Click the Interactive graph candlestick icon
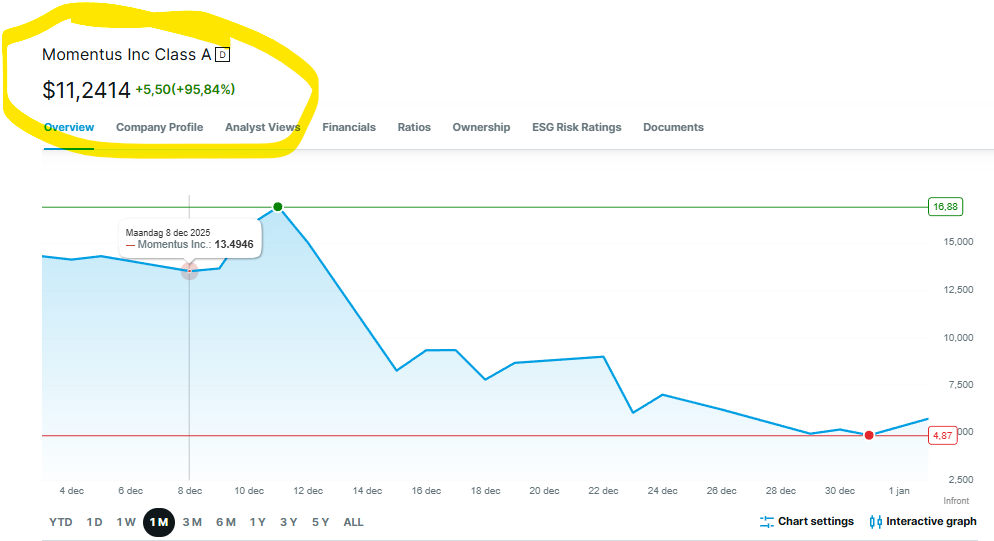 pos(876,522)
